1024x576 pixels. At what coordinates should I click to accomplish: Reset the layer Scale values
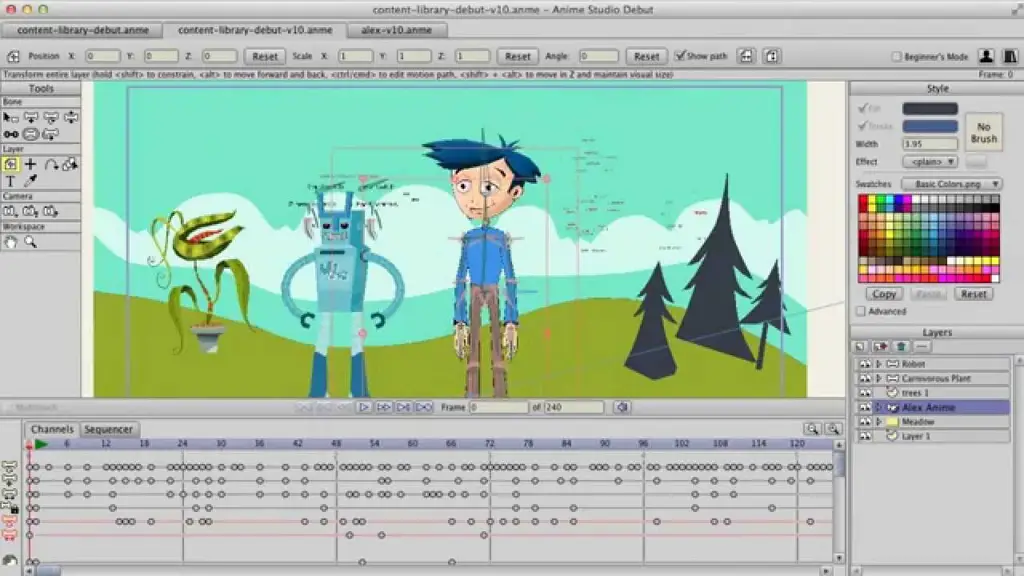tap(517, 56)
